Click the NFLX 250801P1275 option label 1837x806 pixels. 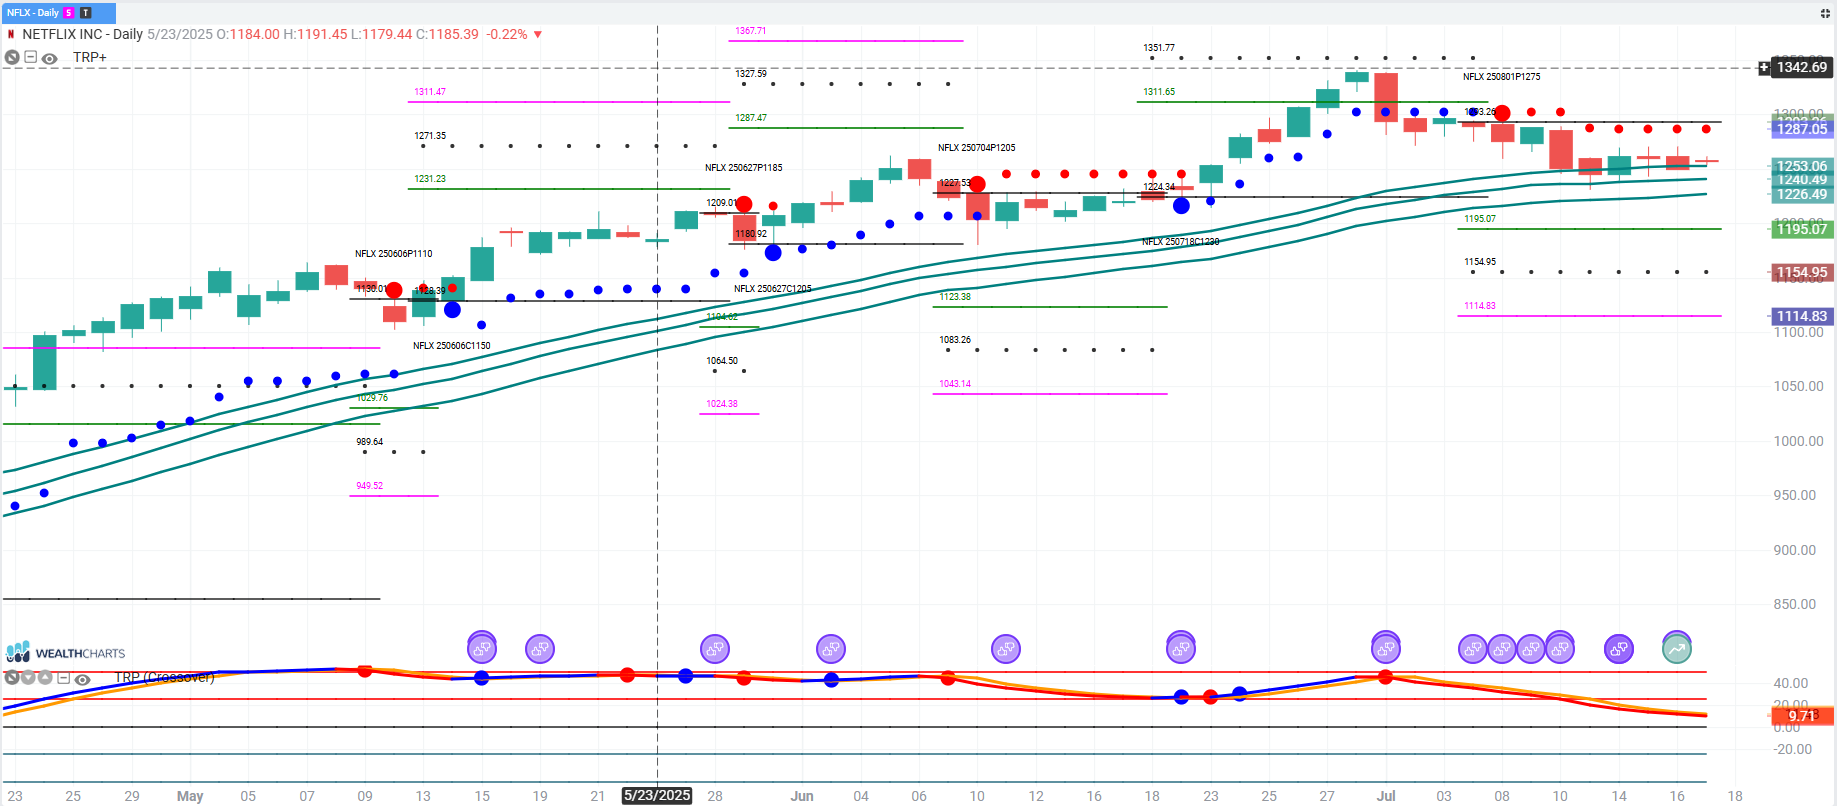coord(1501,77)
